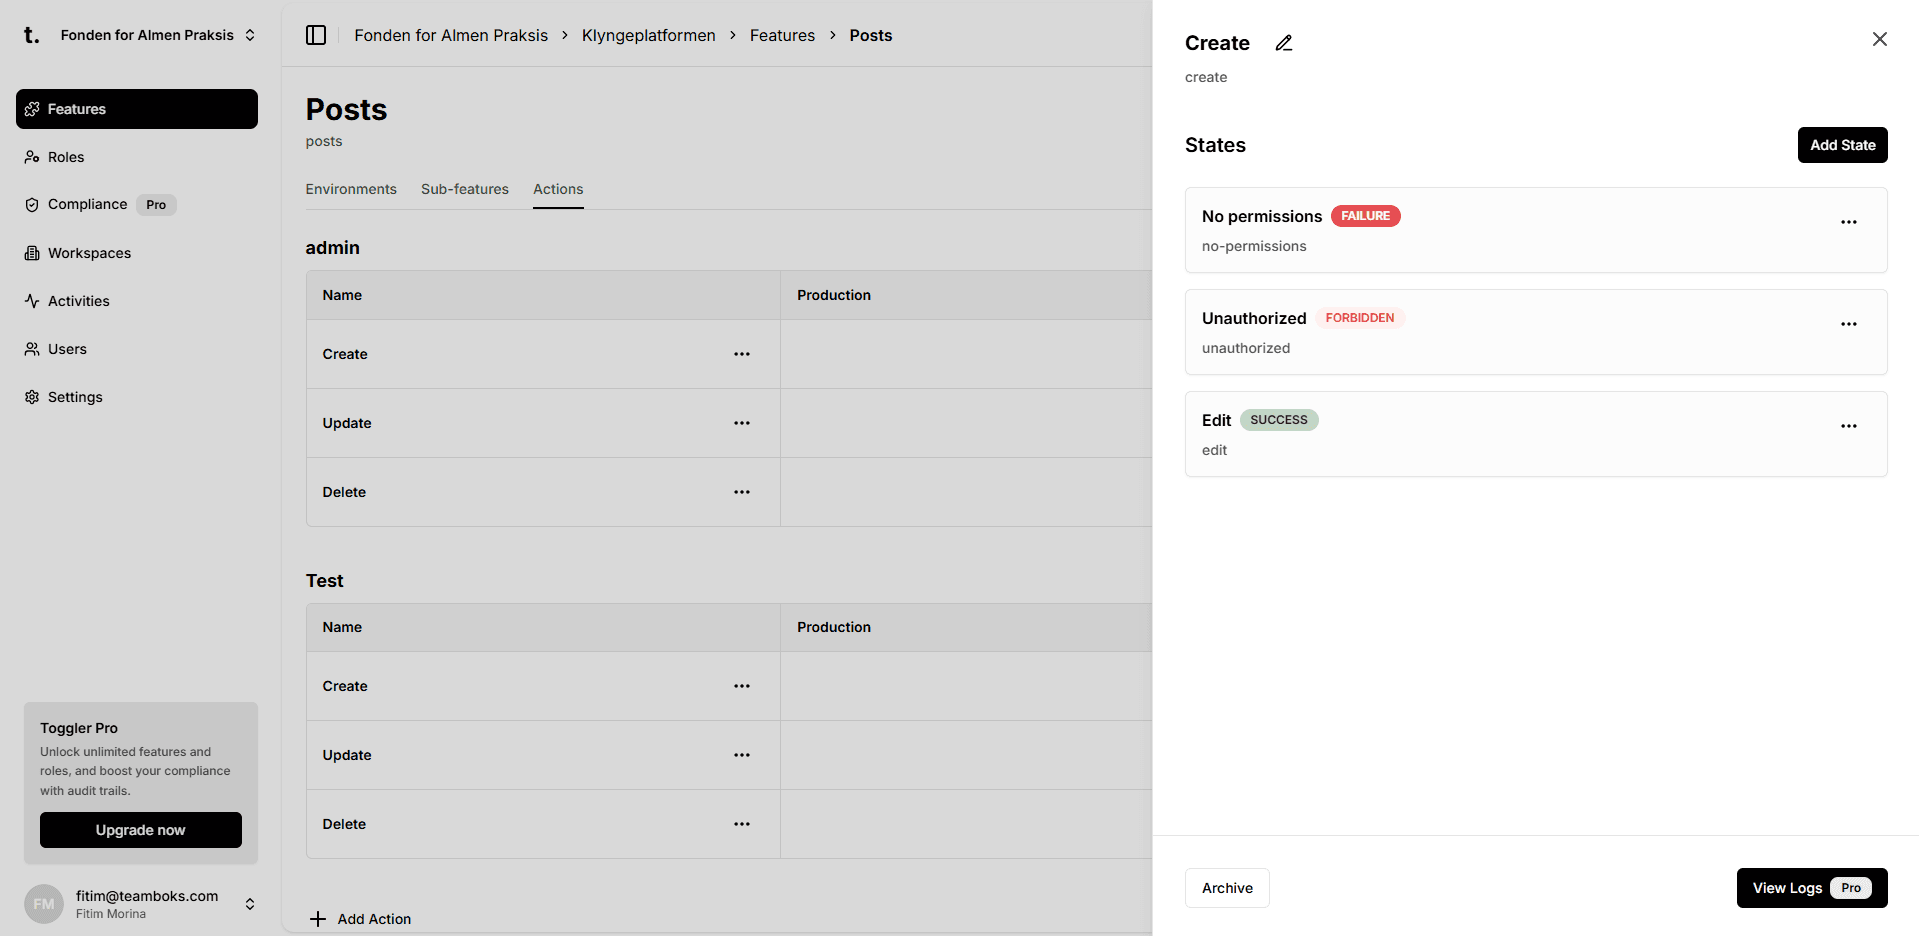Open more options for admin Create action
1919x936 pixels.
click(x=741, y=354)
